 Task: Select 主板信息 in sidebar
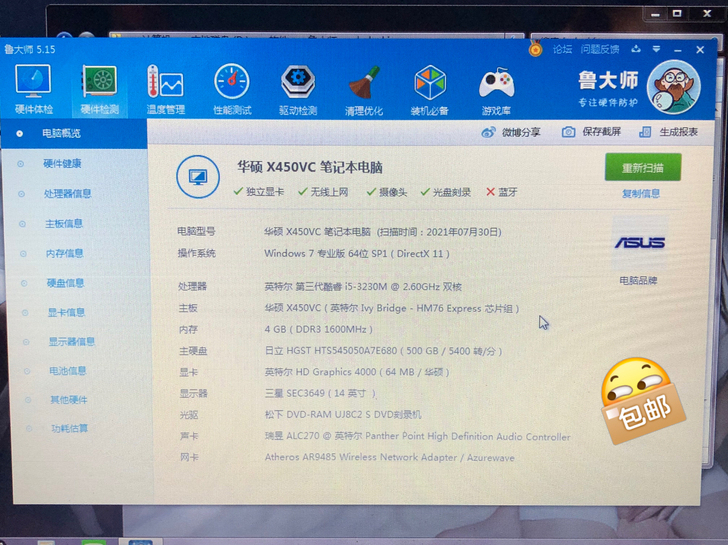tap(64, 224)
